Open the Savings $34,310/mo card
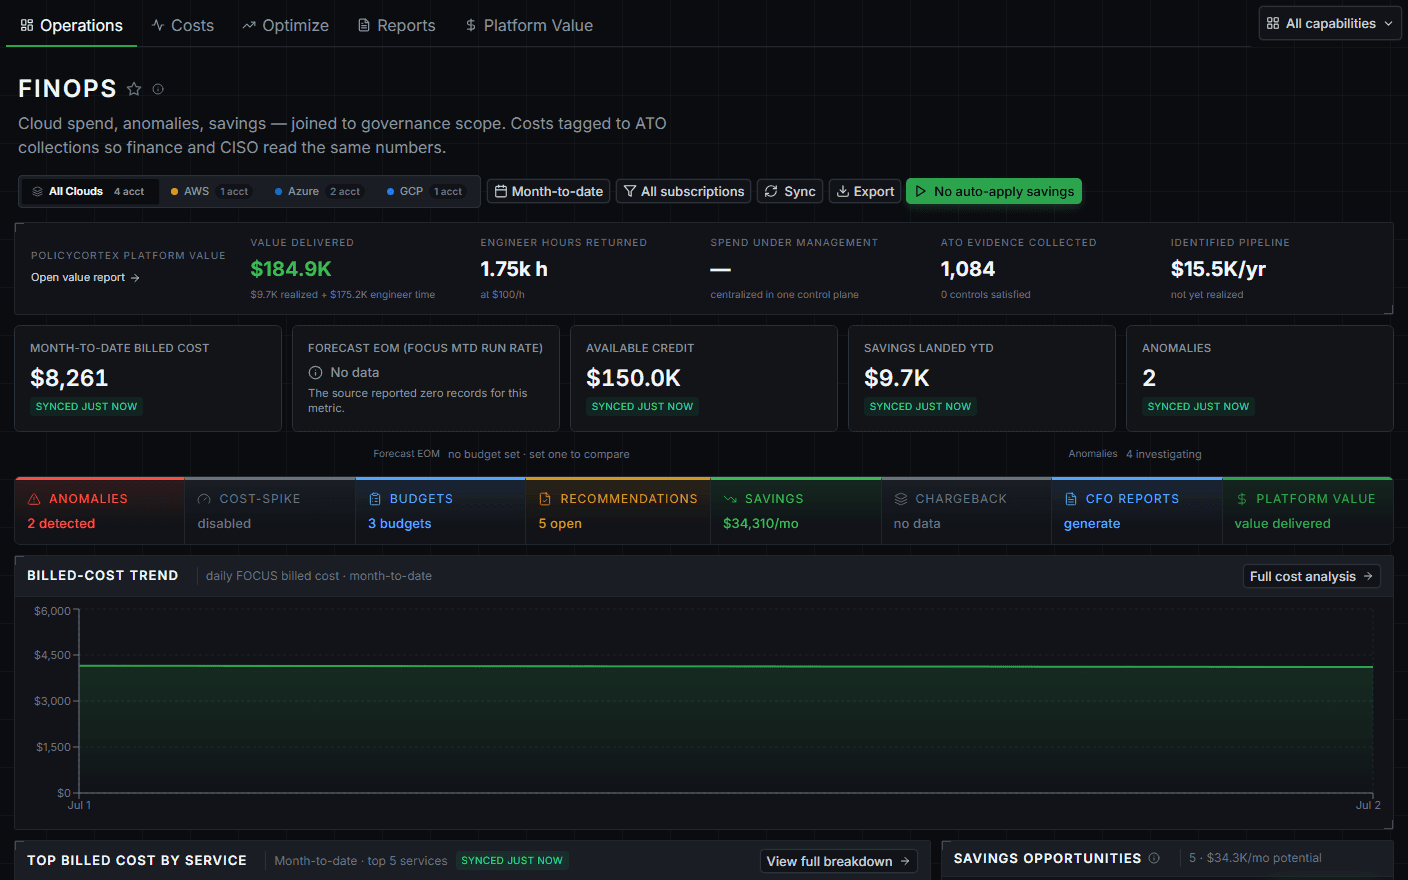Image resolution: width=1408 pixels, height=880 pixels. click(796, 511)
